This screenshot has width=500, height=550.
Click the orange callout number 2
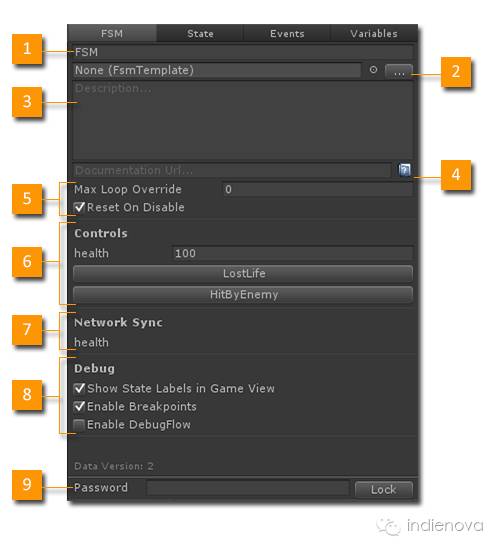455,72
